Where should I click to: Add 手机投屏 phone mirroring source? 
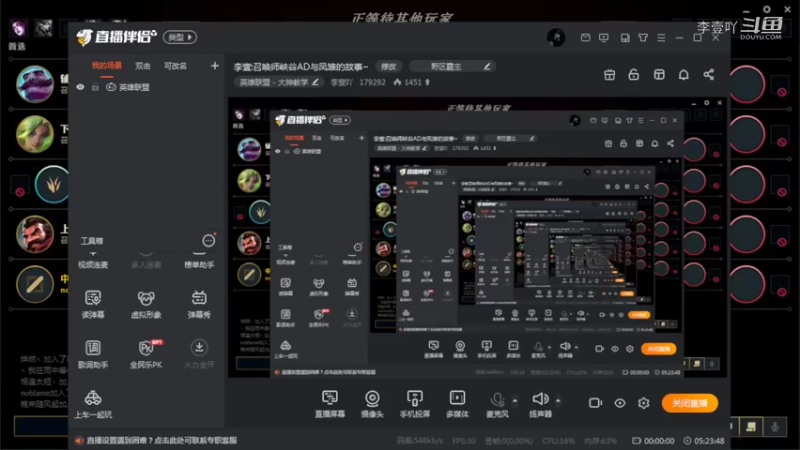[415, 404]
